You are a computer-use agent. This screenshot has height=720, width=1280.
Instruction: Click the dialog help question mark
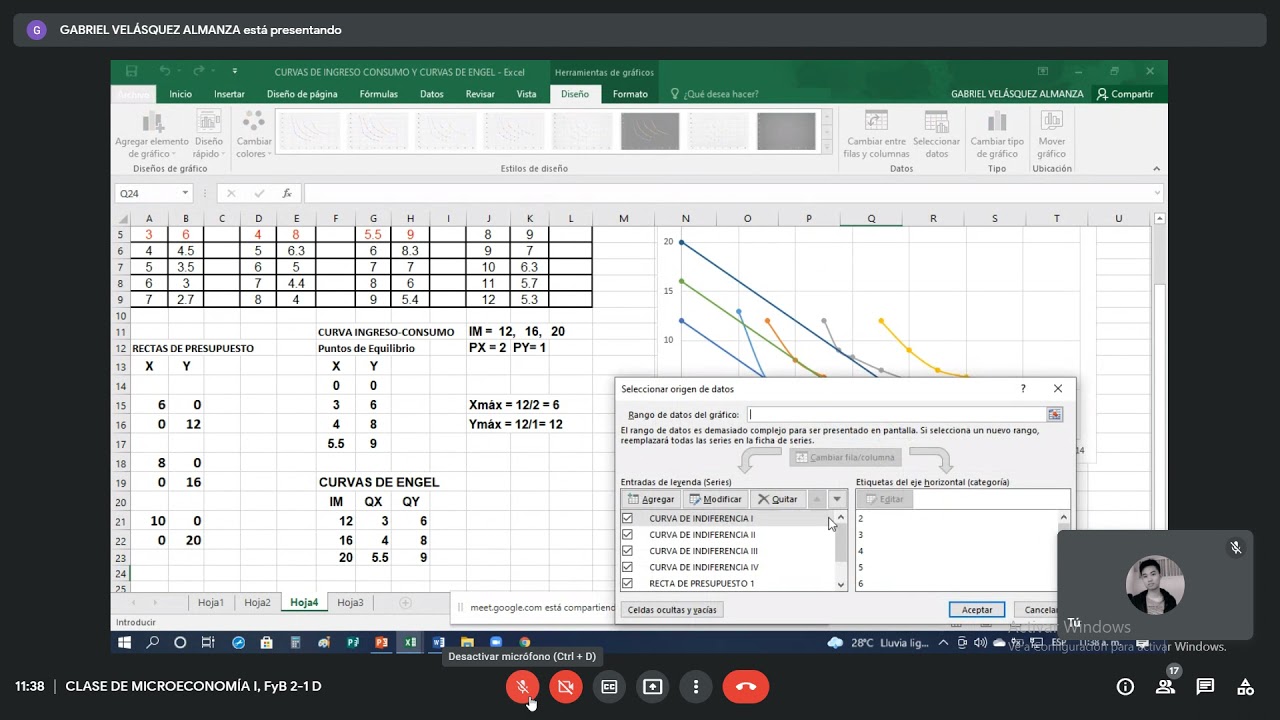click(1022, 388)
